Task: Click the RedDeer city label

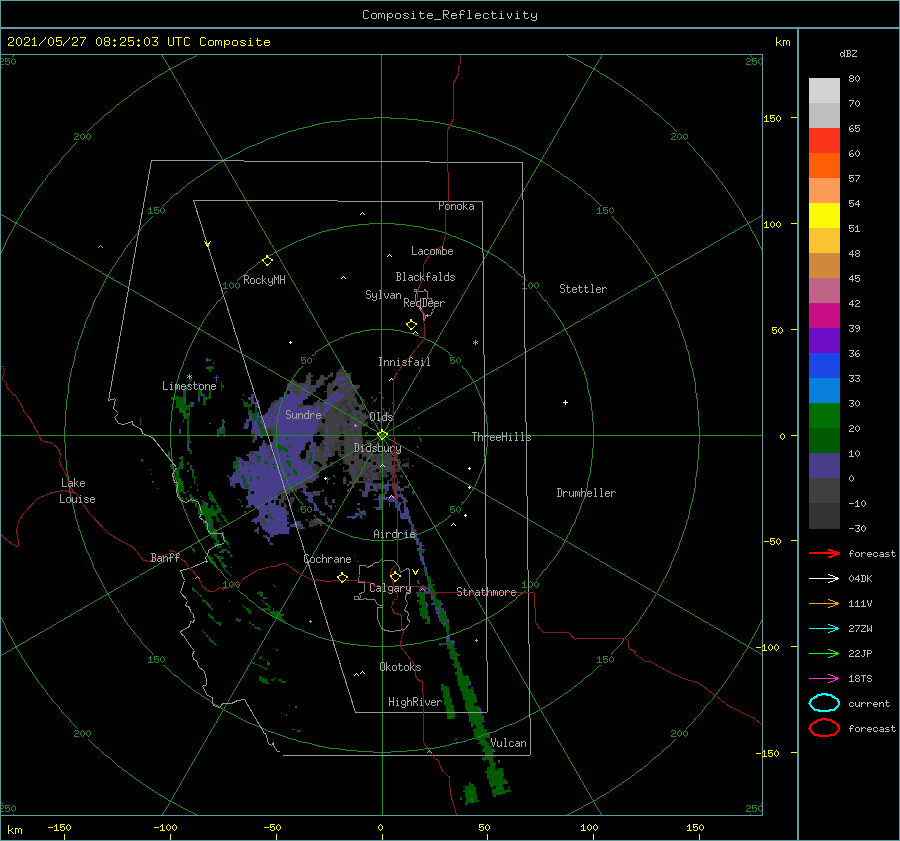Action: [x=424, y=303]
